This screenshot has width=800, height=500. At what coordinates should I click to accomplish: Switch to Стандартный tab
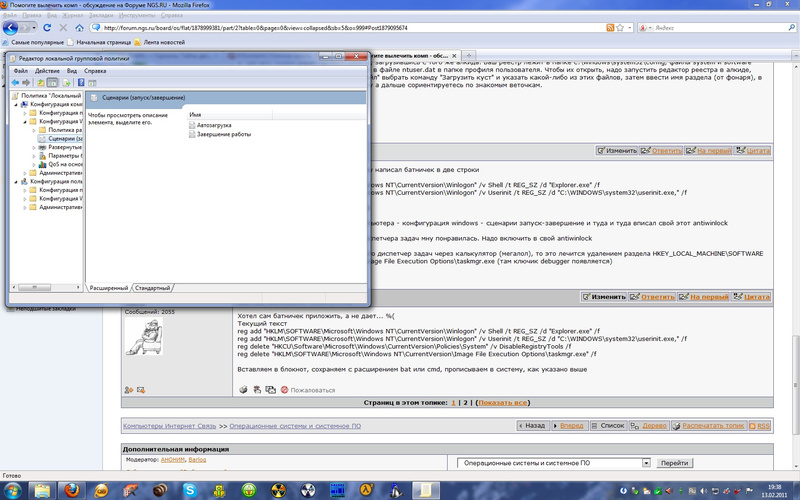coord(152,288)
